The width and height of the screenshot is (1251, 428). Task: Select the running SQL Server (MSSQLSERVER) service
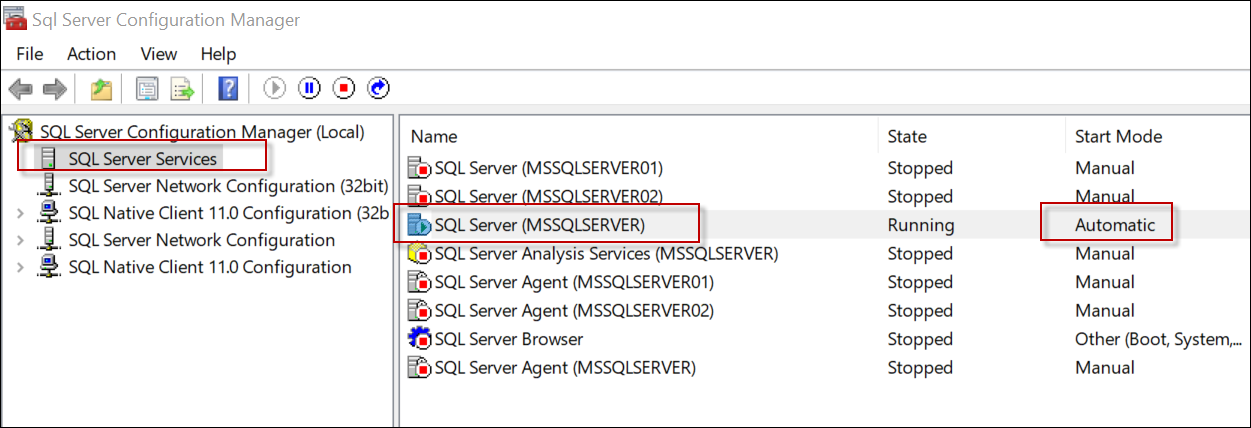click(x=539, y=225)
